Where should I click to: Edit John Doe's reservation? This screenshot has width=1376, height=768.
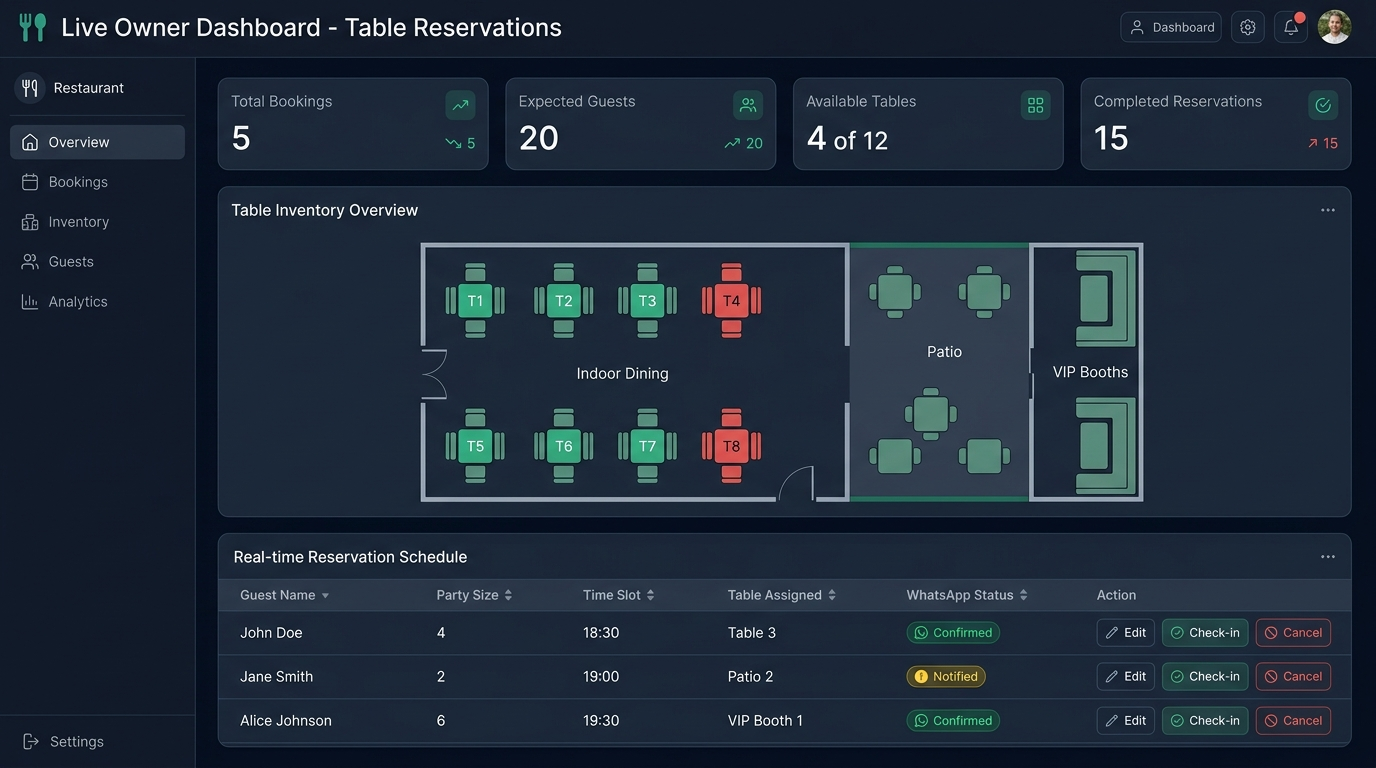[x=1126, y=633]
